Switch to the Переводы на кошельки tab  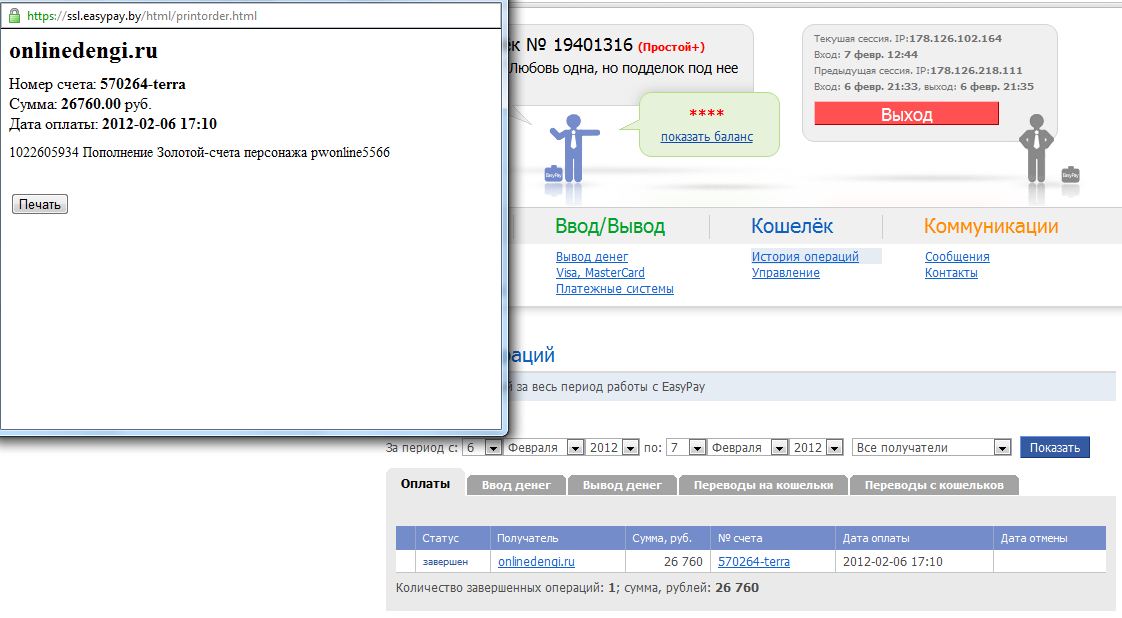(764, 485)
